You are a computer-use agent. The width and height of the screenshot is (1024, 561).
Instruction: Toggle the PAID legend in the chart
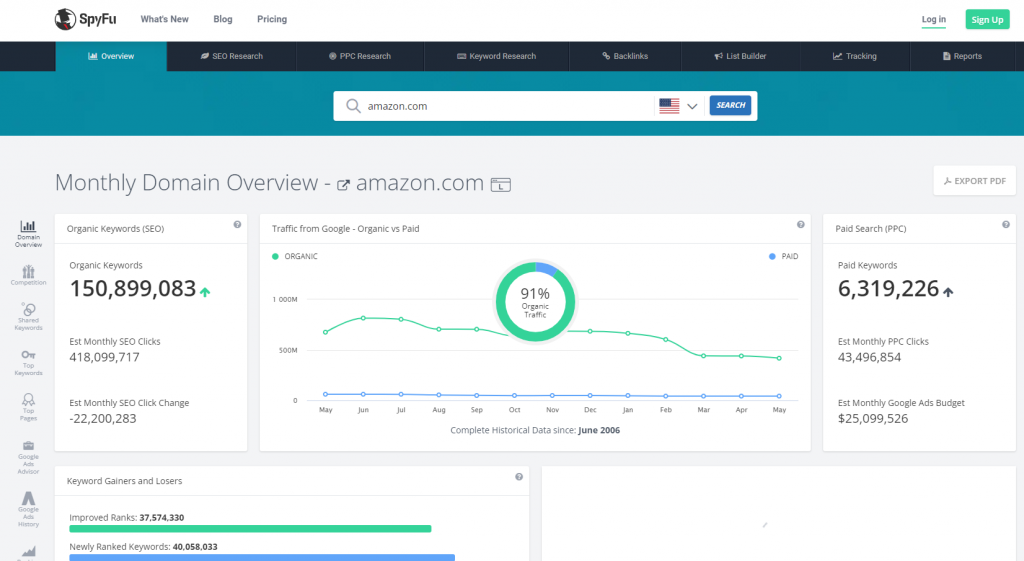click(784, 256)
